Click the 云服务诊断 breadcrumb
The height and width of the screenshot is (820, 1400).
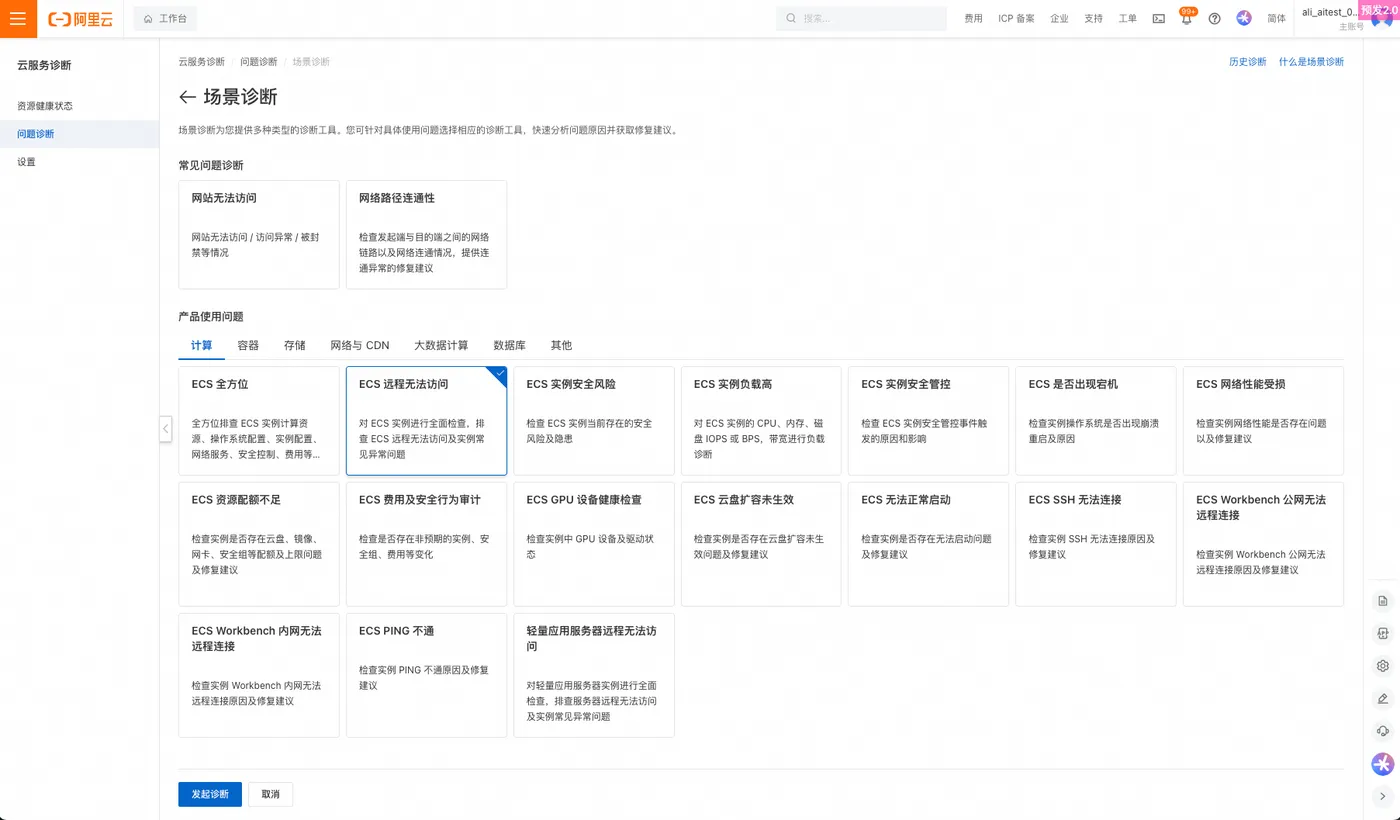[201, 62]
